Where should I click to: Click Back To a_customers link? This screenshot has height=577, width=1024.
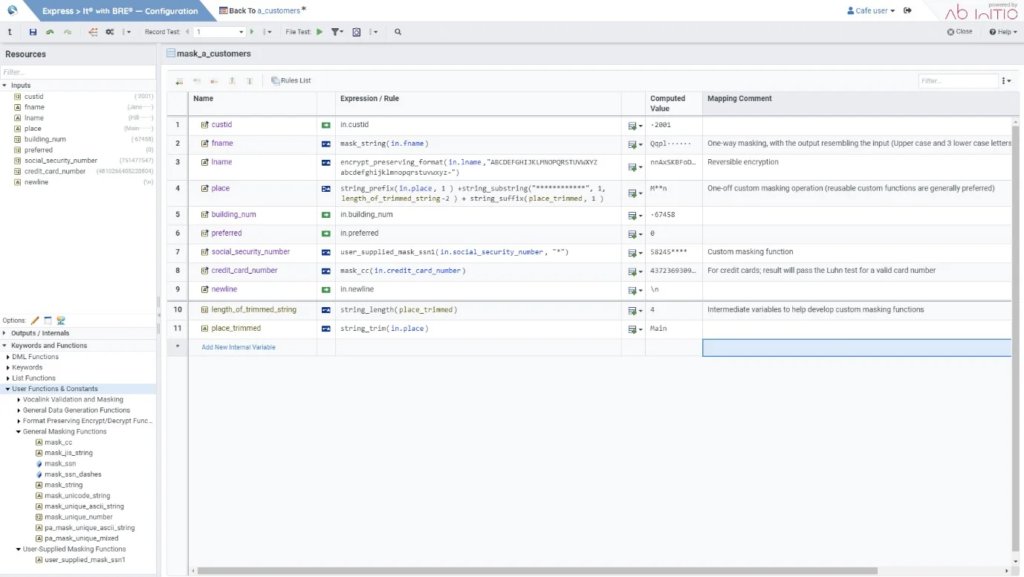[263, 10]
